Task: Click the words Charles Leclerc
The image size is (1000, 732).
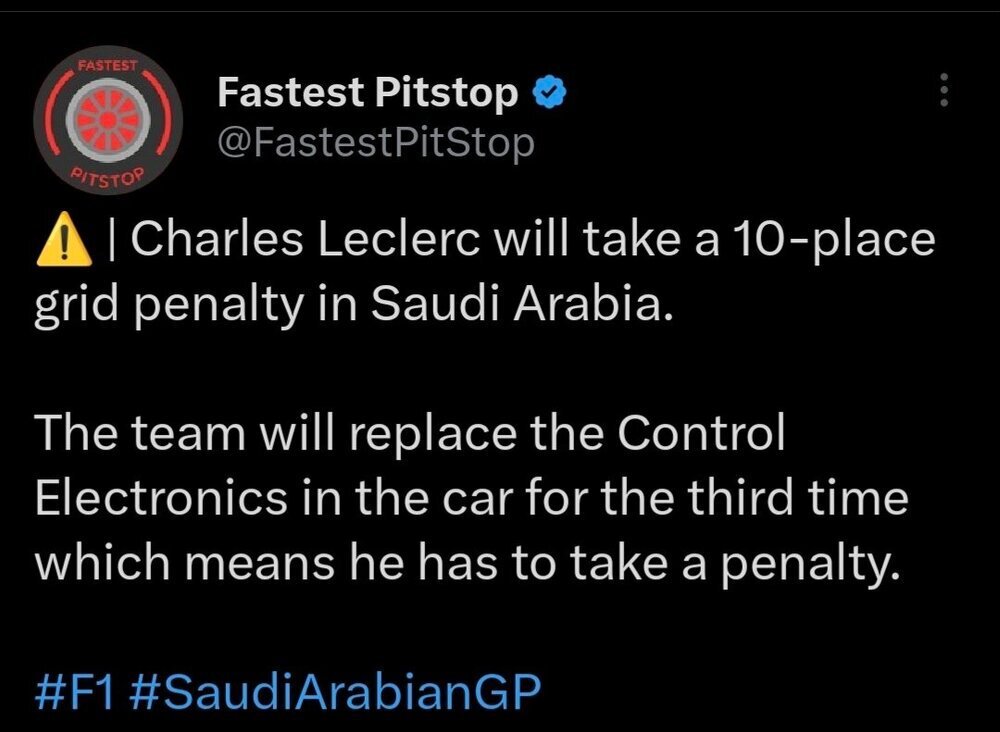Action: pyautogui.click(x=304, y=239)
